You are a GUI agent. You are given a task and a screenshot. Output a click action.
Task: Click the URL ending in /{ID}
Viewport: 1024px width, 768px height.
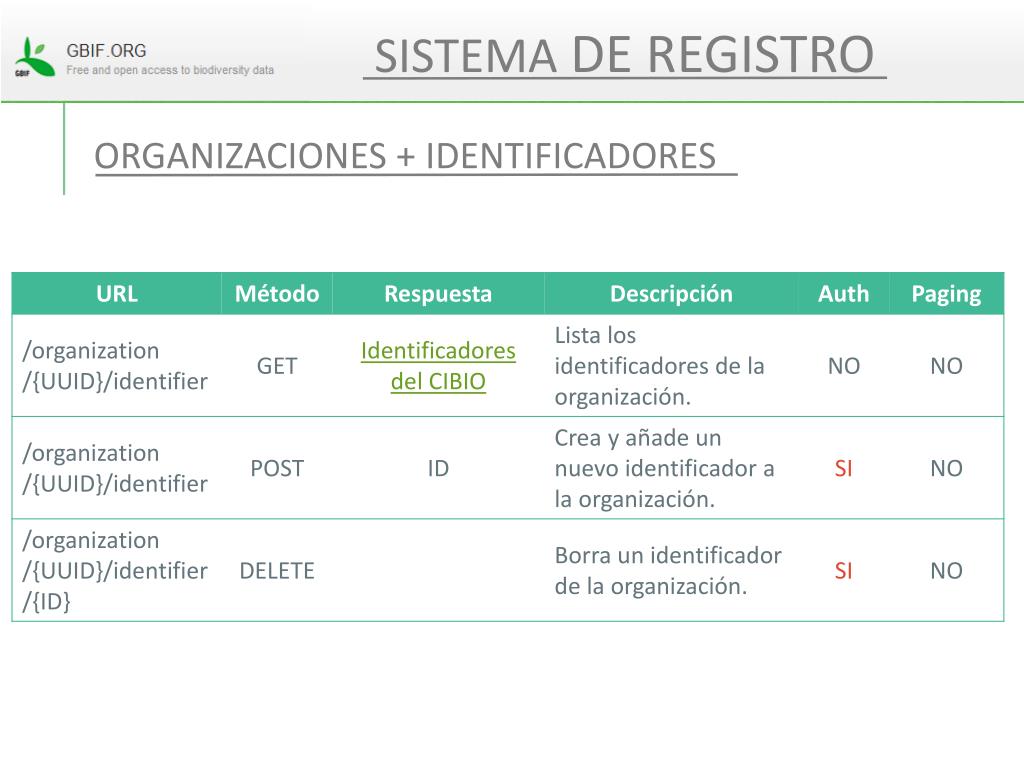tap(115, 571)
